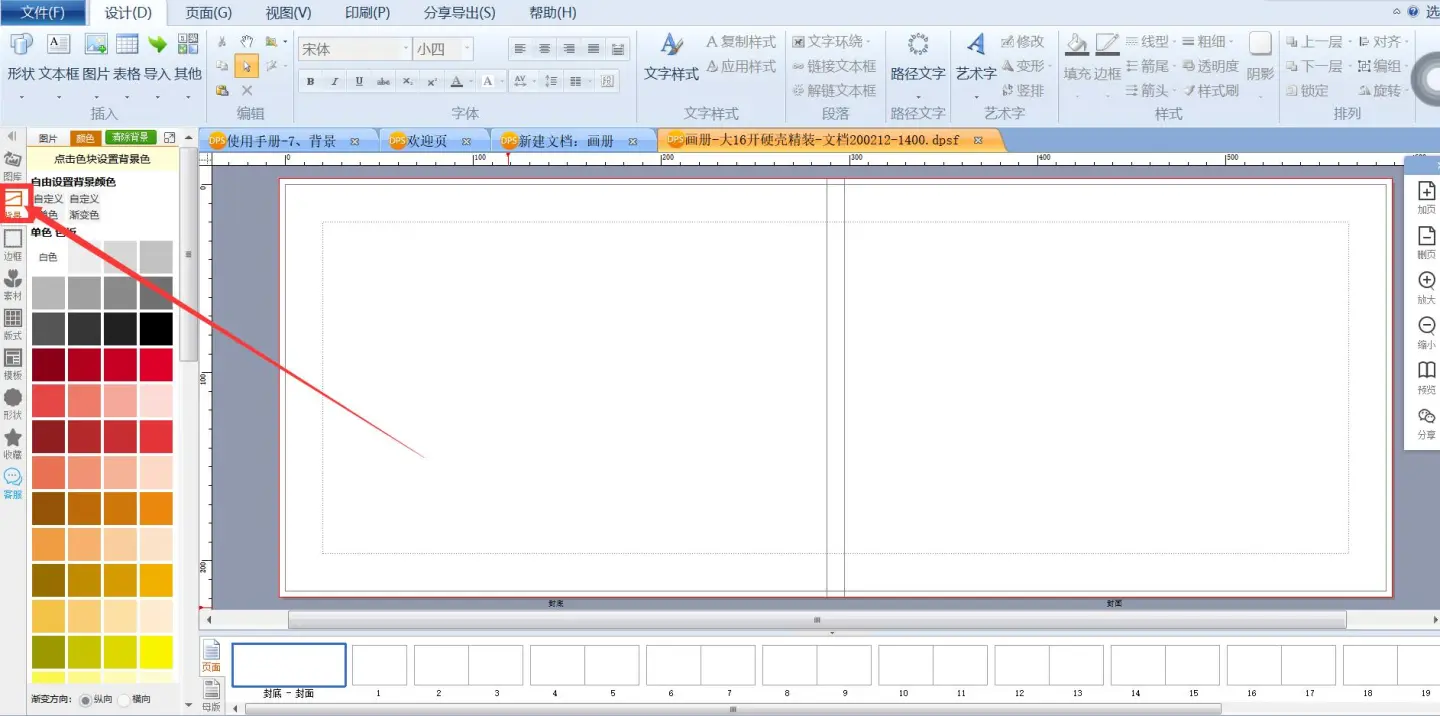Select the pages 2-3 spread thumbnail
This screenshot has height=716, width=1440.
pyautogui.click(x=468, y=665)
